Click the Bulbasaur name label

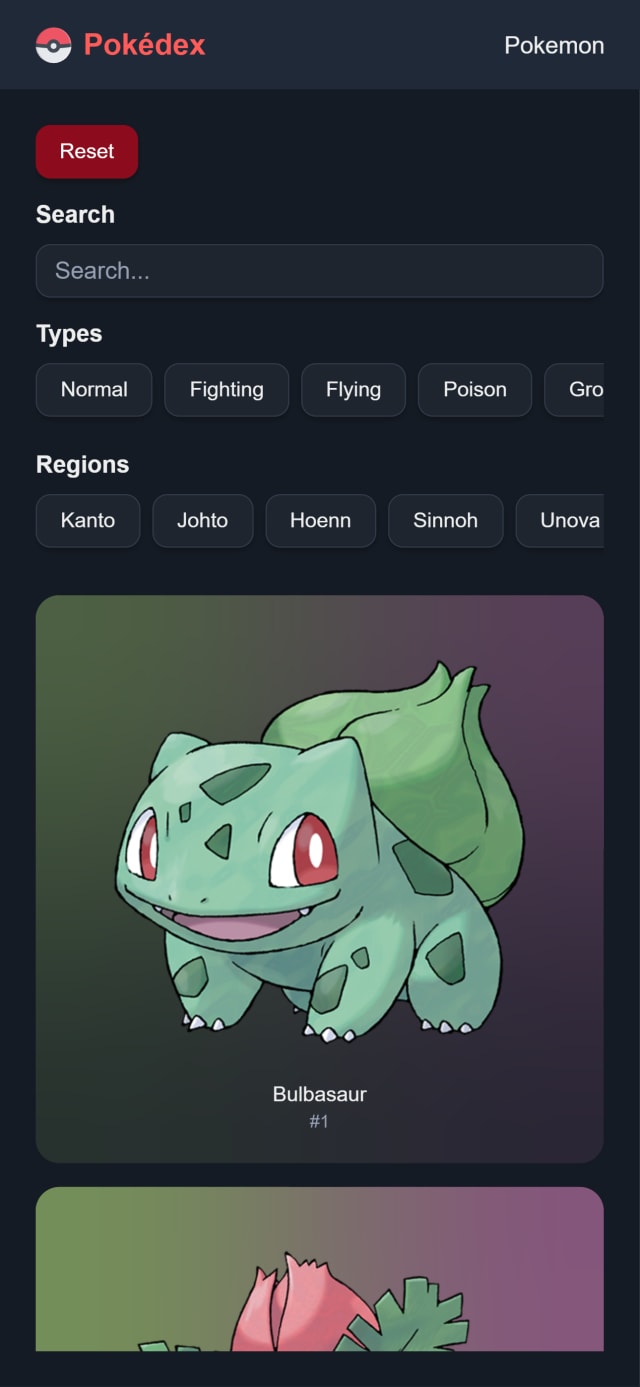tap(320, 1094)
